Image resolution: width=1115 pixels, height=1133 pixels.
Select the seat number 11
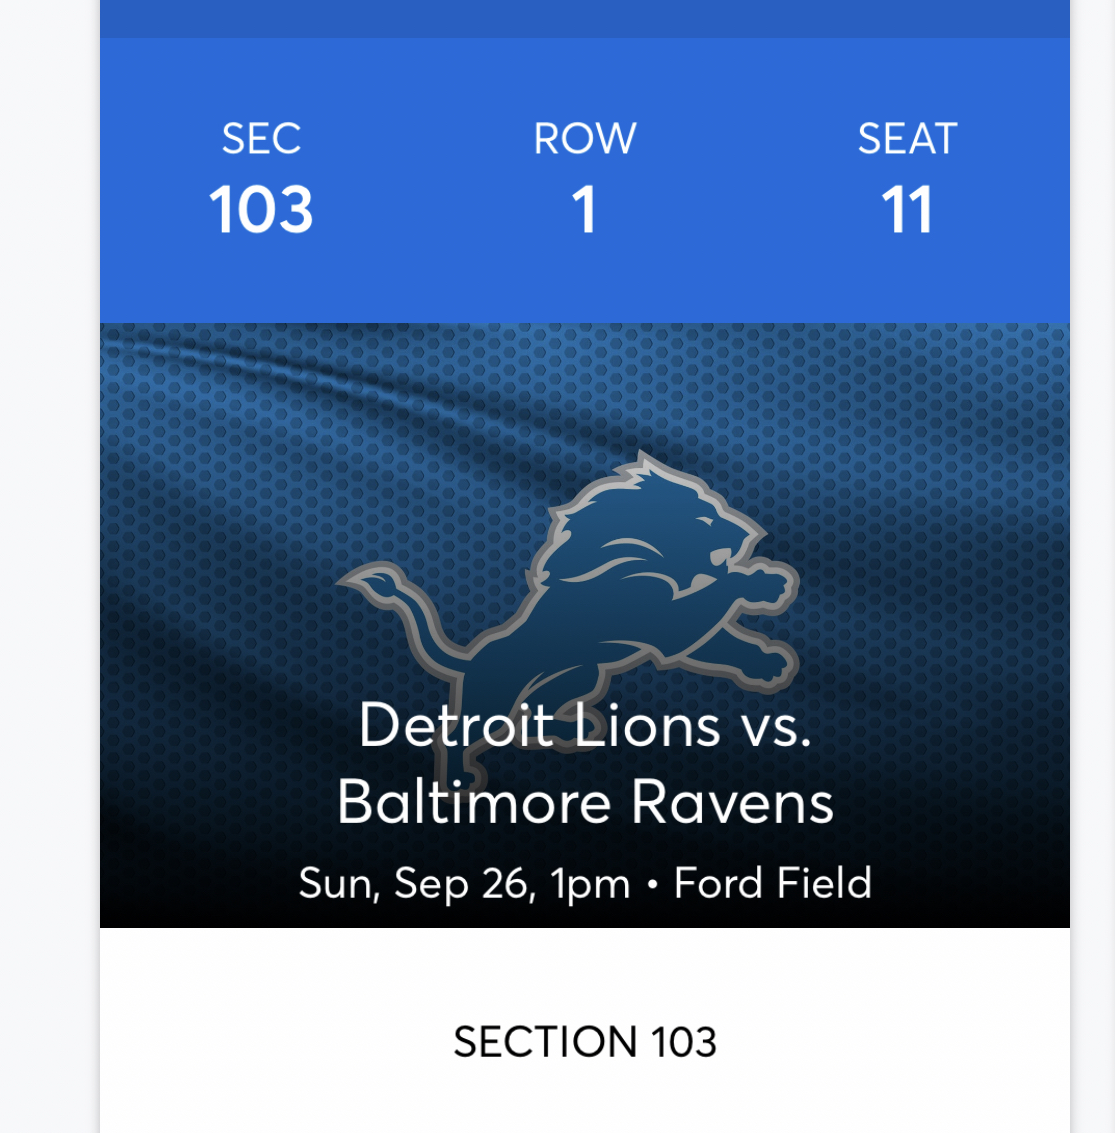pyautogui.click(x=907, y=210)
